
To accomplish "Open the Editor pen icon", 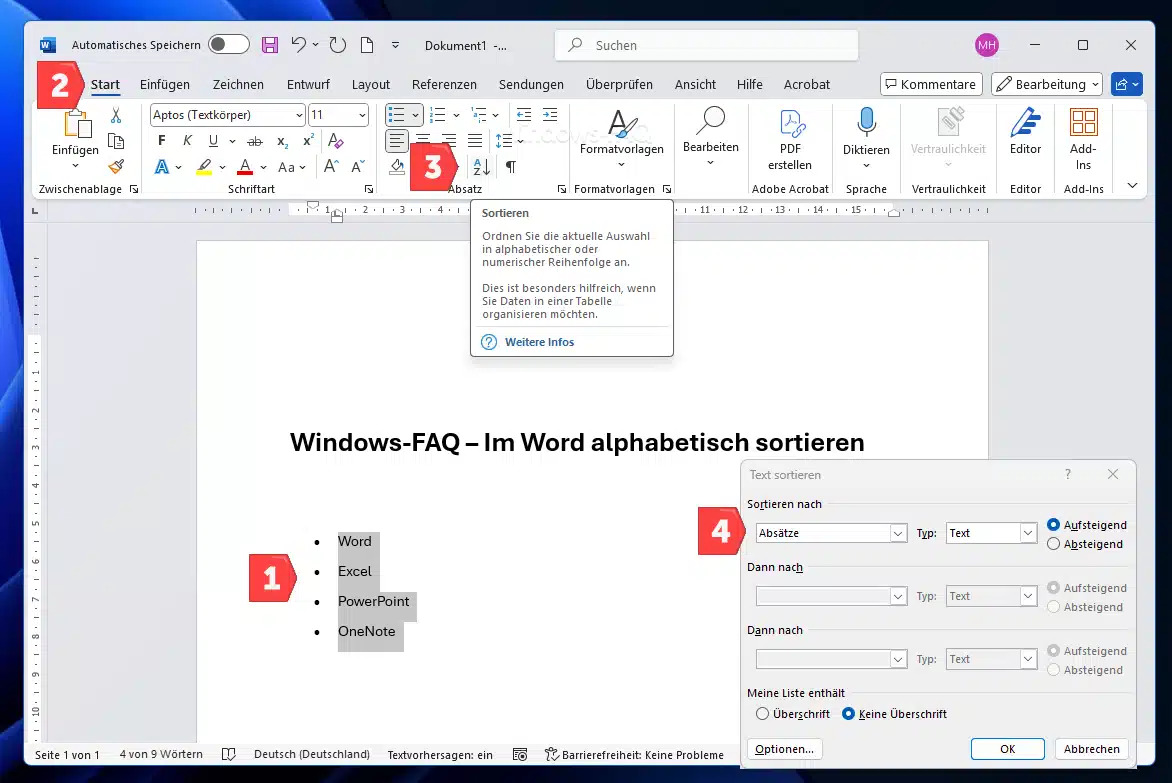I will [x=1025, y=124].
